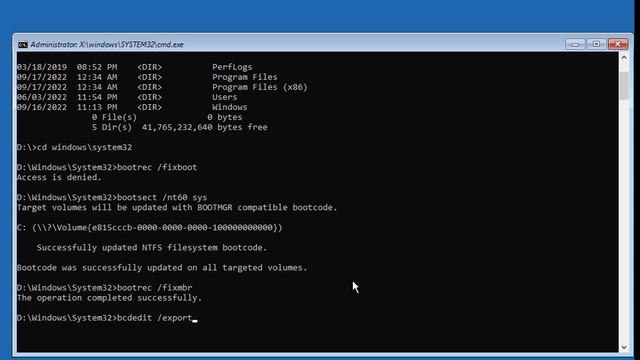Click the vertical scrollbar thumb
Viewport: 640px width, 360px height.
tap(624, 86)
